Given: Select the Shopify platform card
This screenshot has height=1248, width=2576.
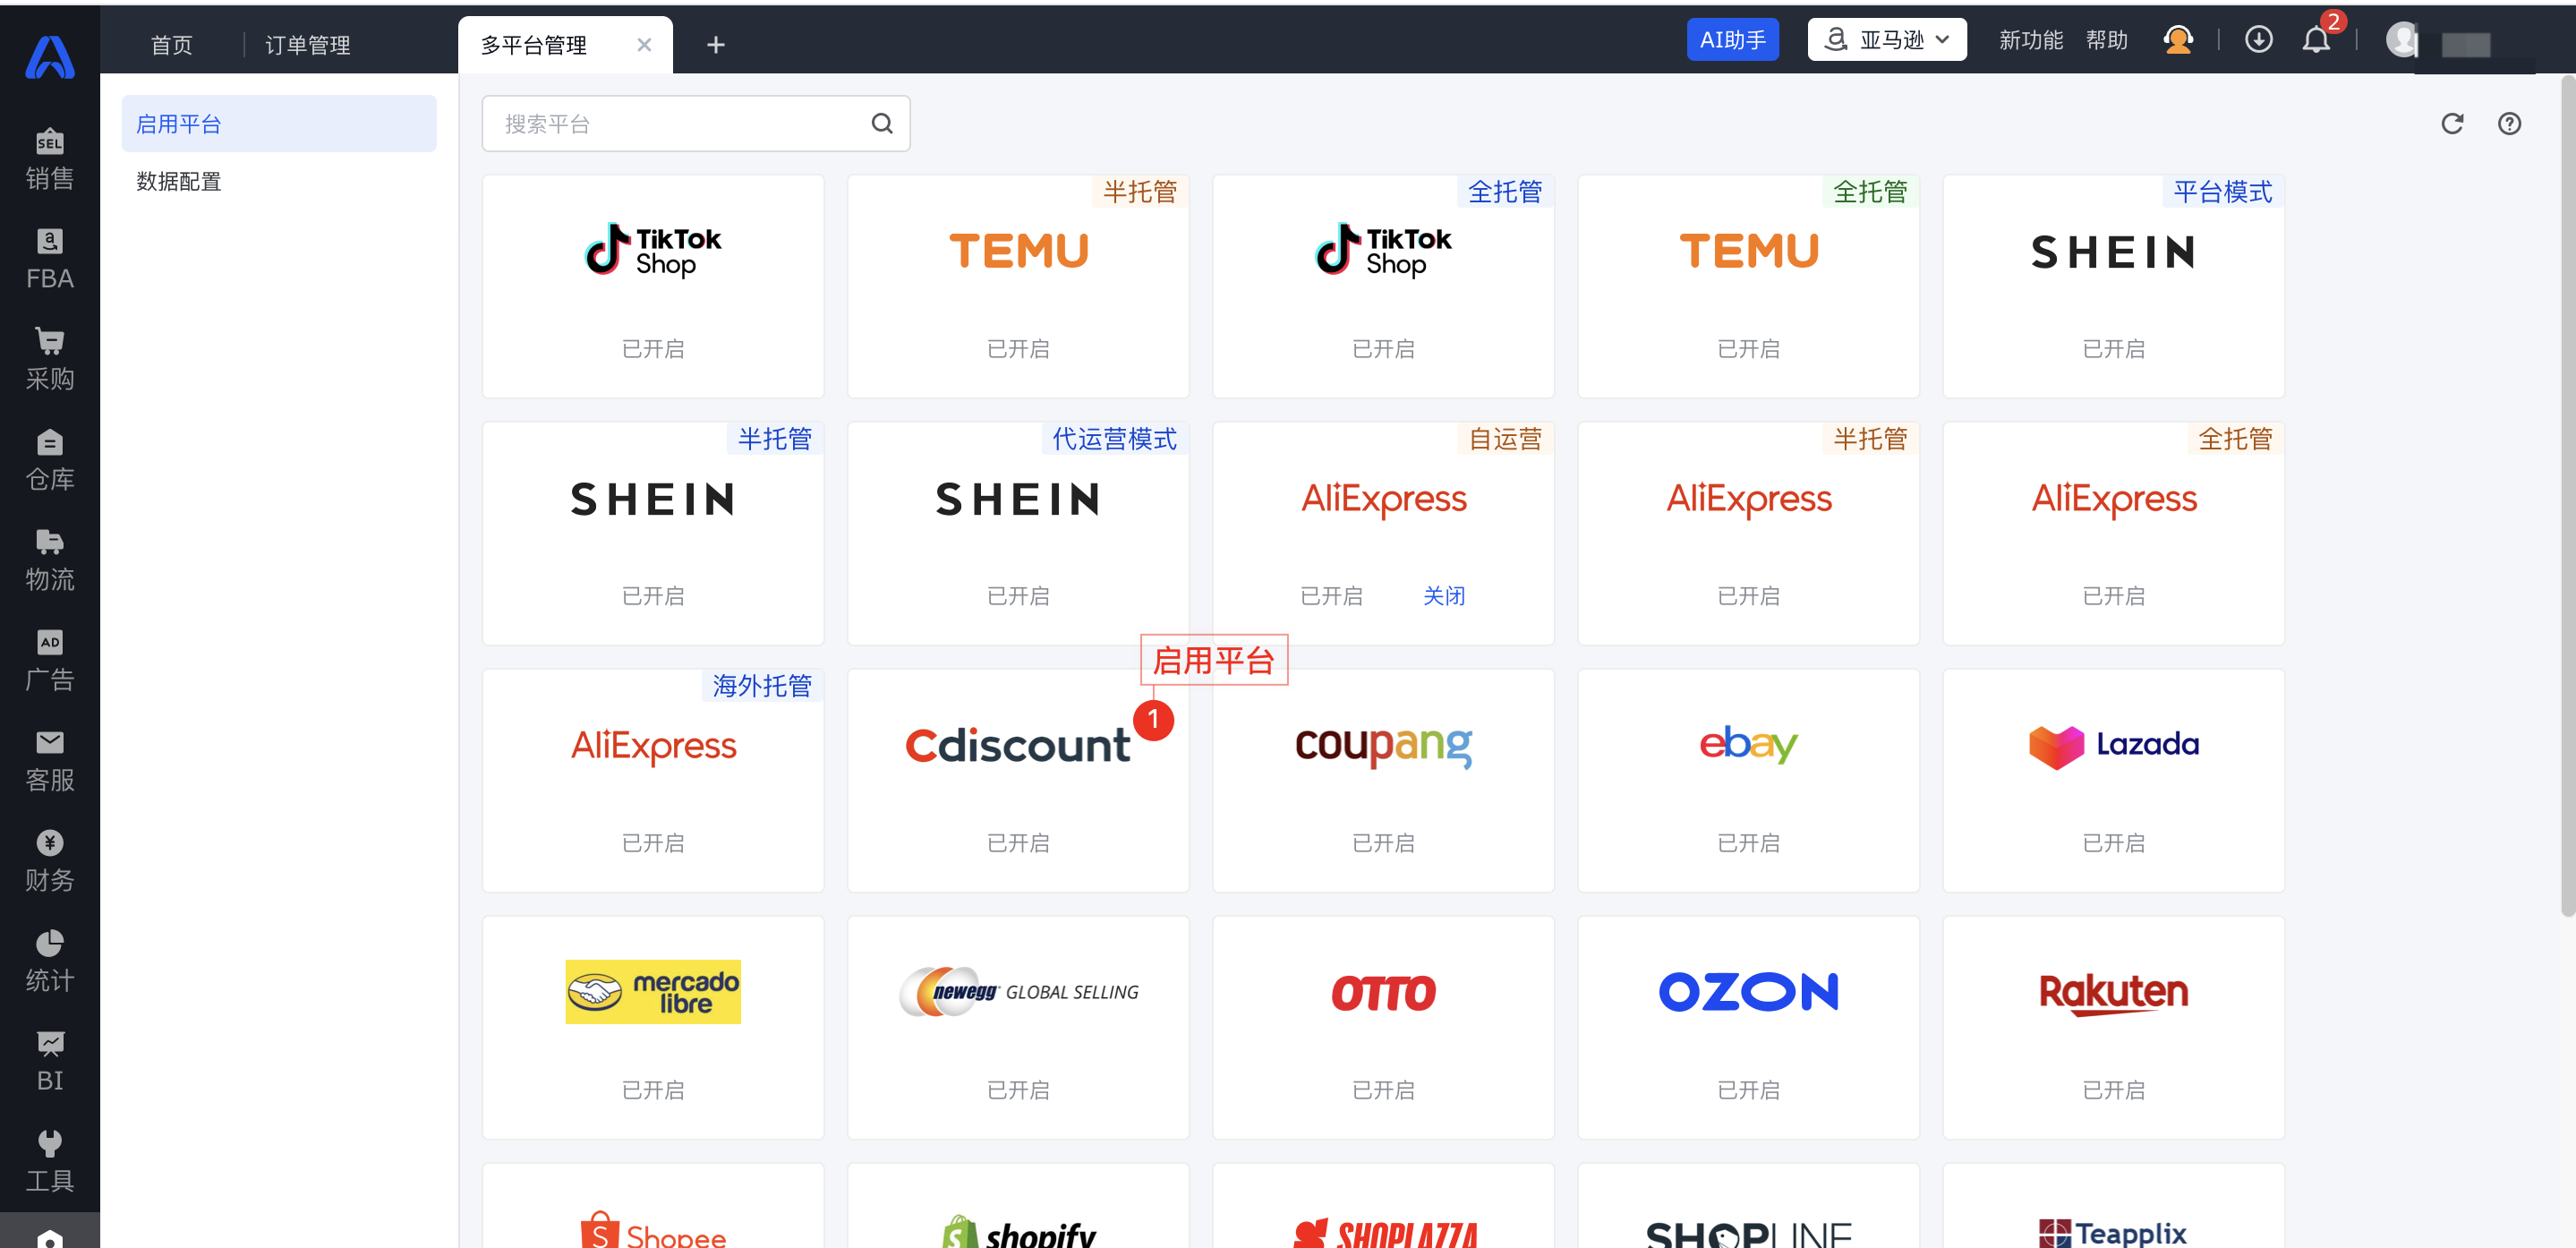Looking at the screenshot, I should pos(1018,1205).
